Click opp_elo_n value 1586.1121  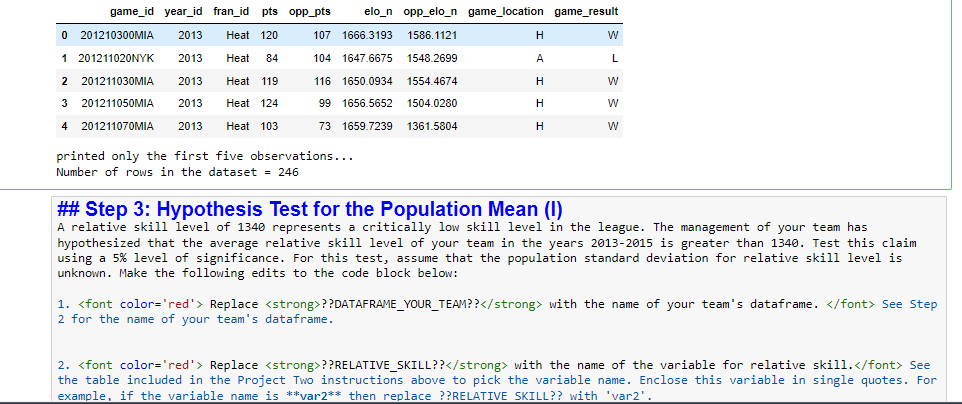click(x=433, y=36)
